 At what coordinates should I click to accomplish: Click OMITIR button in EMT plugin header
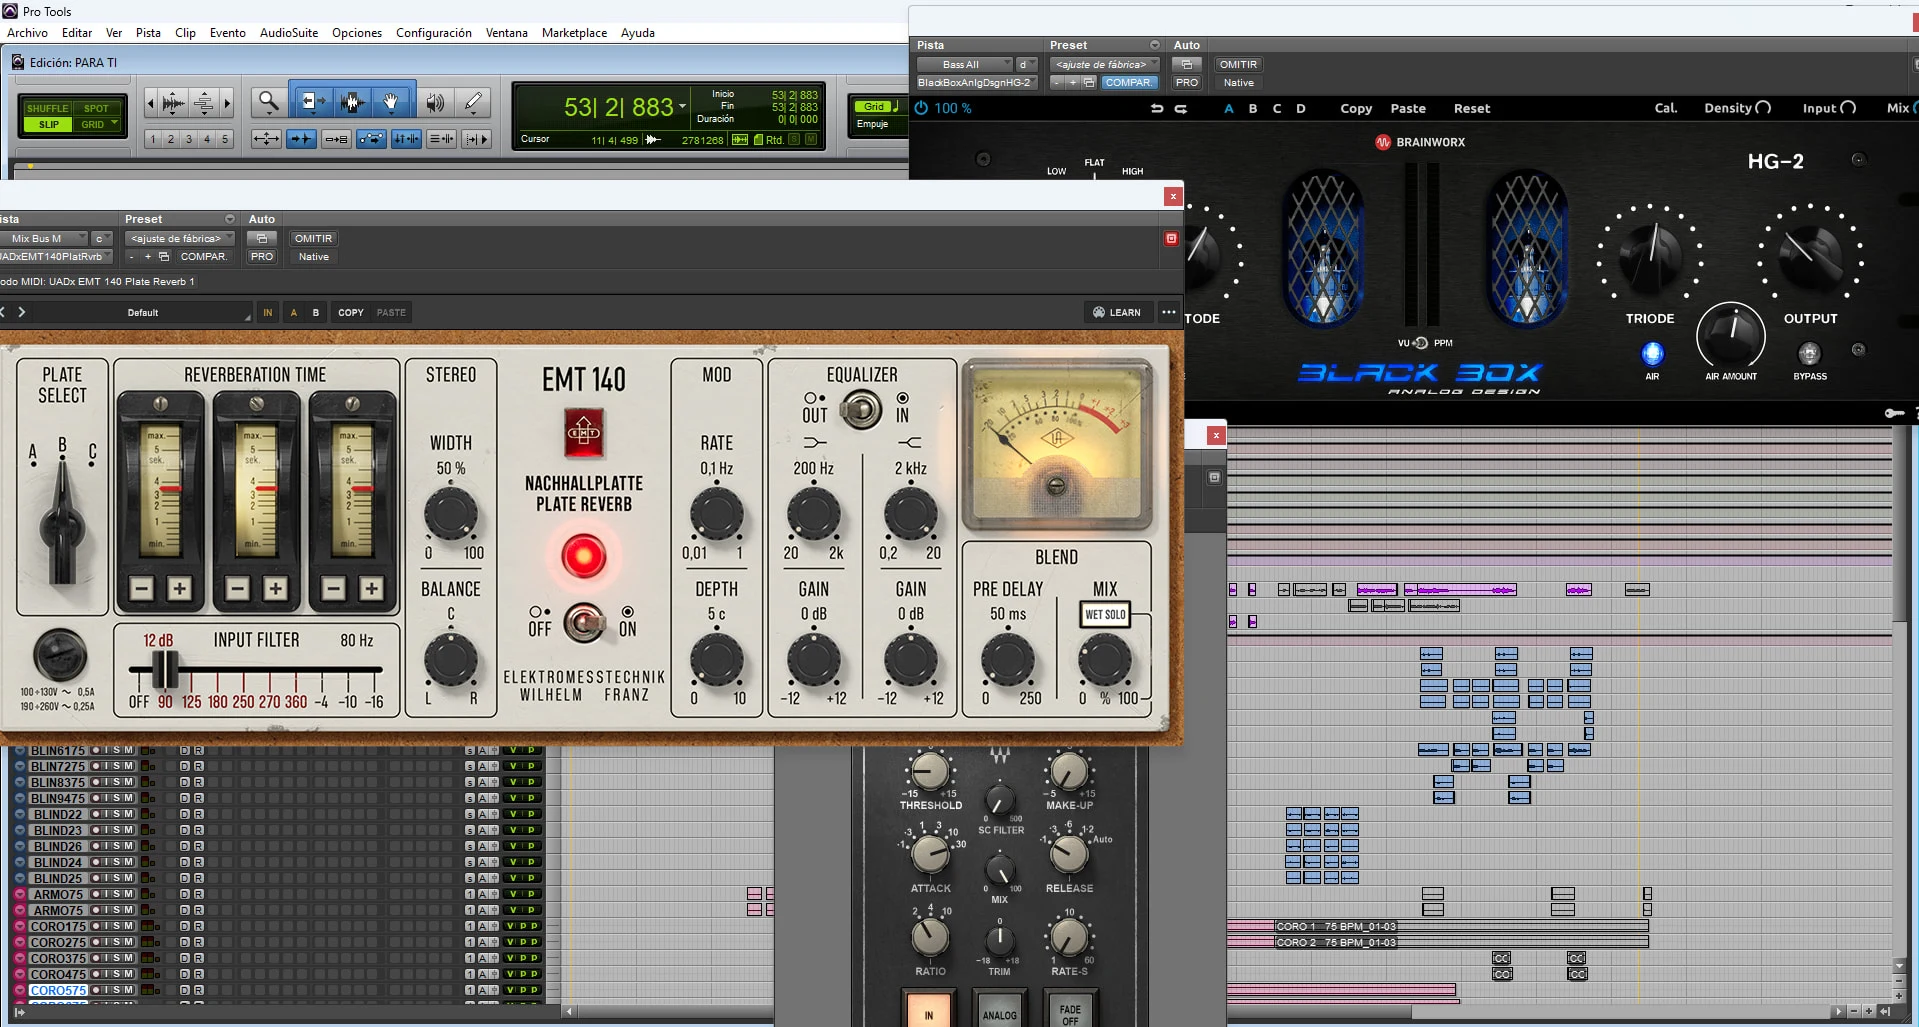[x=313, y=238]
